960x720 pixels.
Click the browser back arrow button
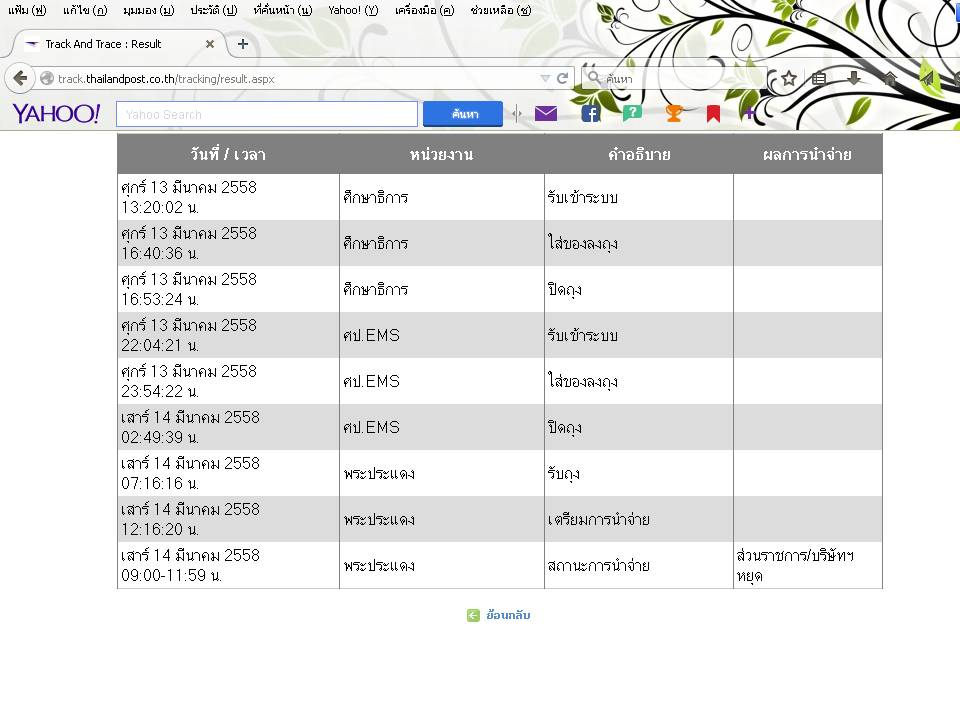pos(20,78)
